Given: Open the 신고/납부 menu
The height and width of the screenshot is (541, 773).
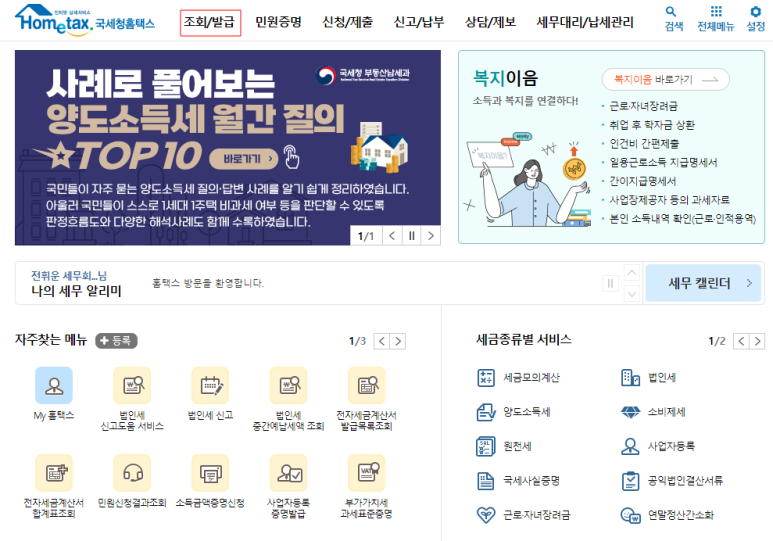Looking at the screenshot, I should coord(419,22).
